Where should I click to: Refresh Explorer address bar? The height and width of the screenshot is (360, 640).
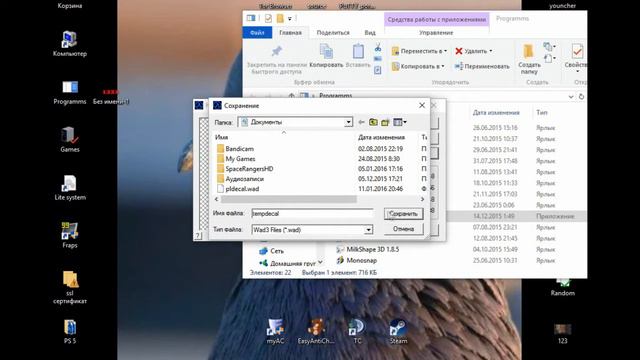pos(581,97)
